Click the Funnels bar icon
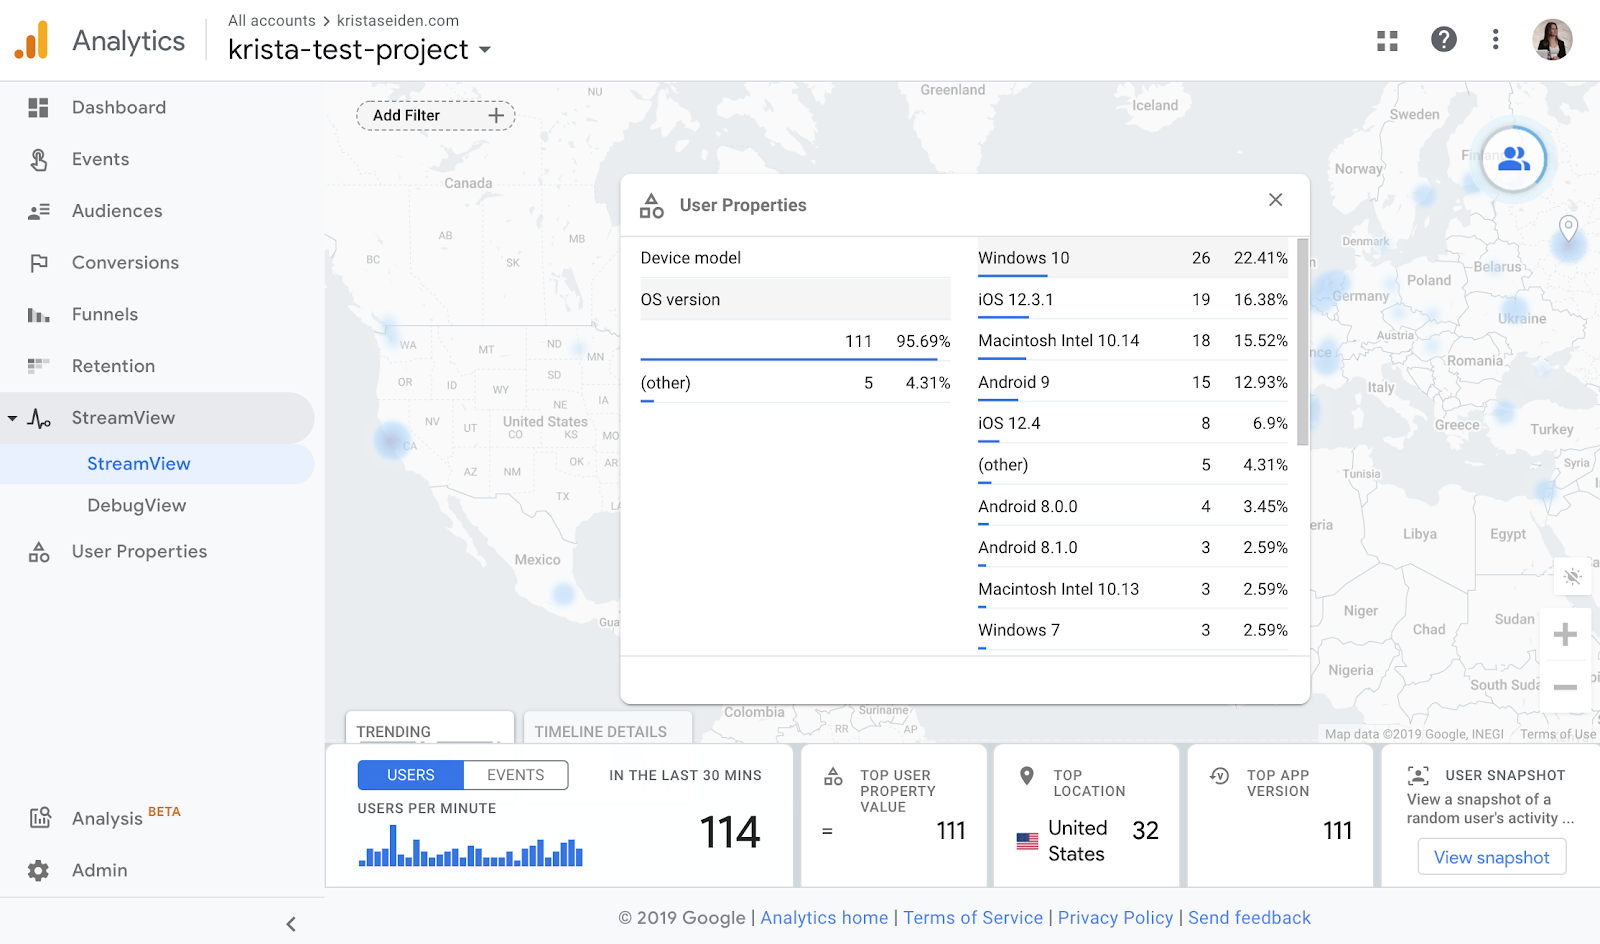This screenshot has width=1600, height=944. (x=38, y=315)
